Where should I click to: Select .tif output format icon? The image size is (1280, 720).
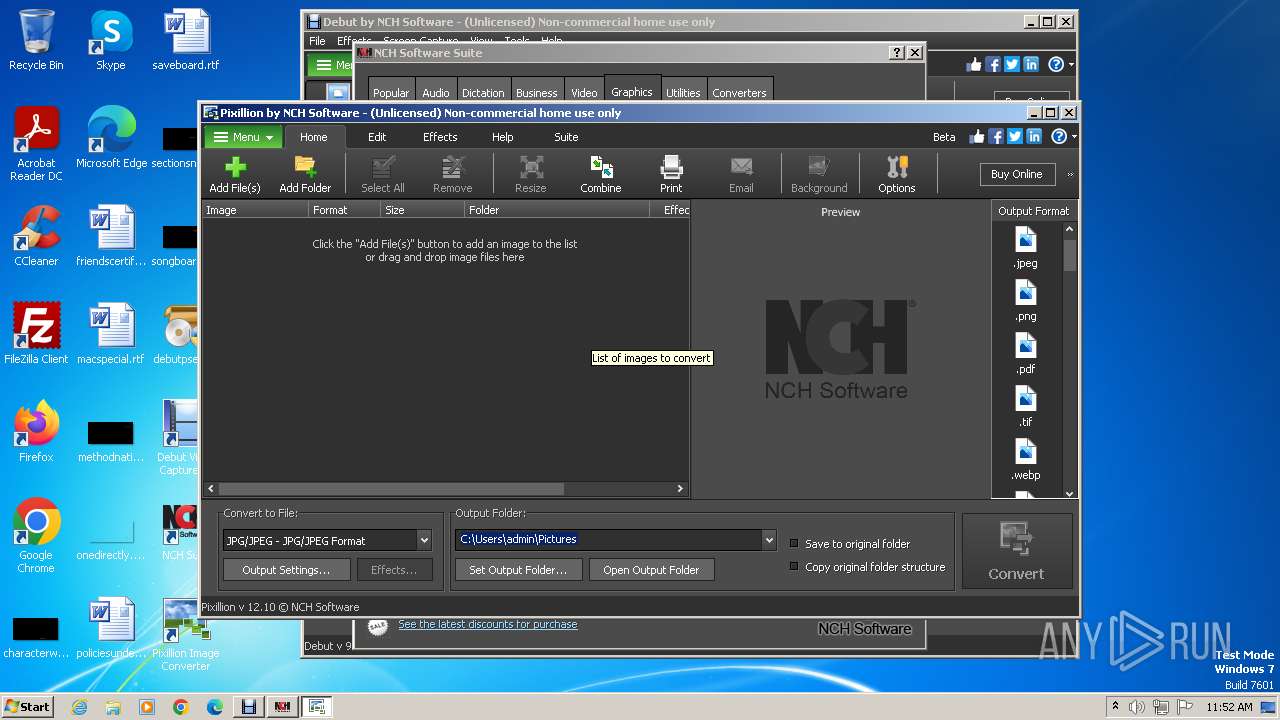pos(1025,406)
